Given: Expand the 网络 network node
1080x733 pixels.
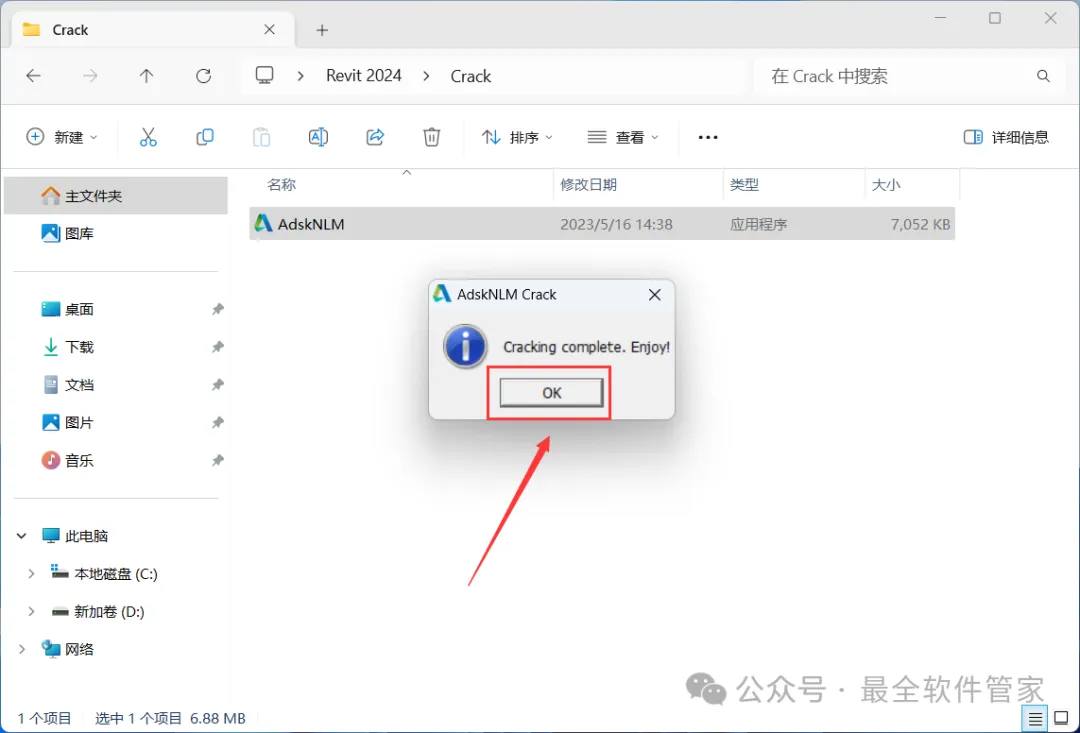Looking at the screenshot, I should (21, 649).
